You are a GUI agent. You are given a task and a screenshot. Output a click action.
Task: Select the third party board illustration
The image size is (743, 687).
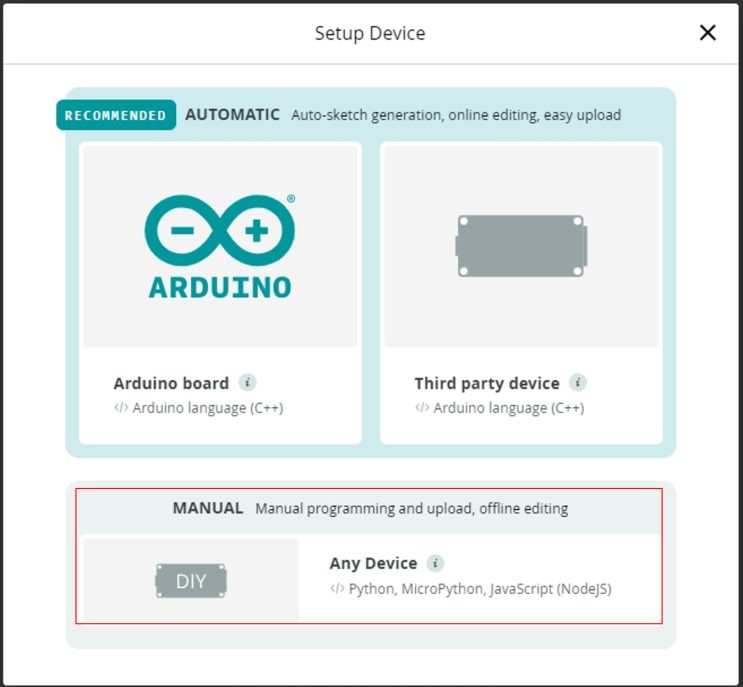pyautogui.click(x=521, y=246)
